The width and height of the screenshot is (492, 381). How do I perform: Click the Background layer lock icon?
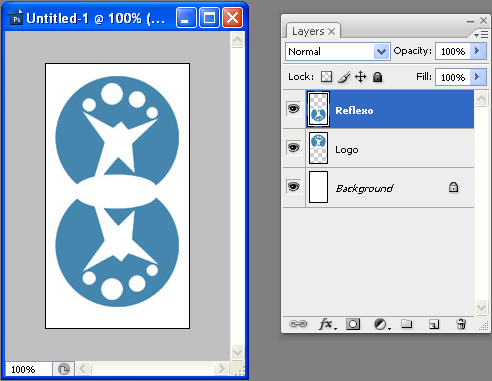pyautogui.click(x=453, y=187)
